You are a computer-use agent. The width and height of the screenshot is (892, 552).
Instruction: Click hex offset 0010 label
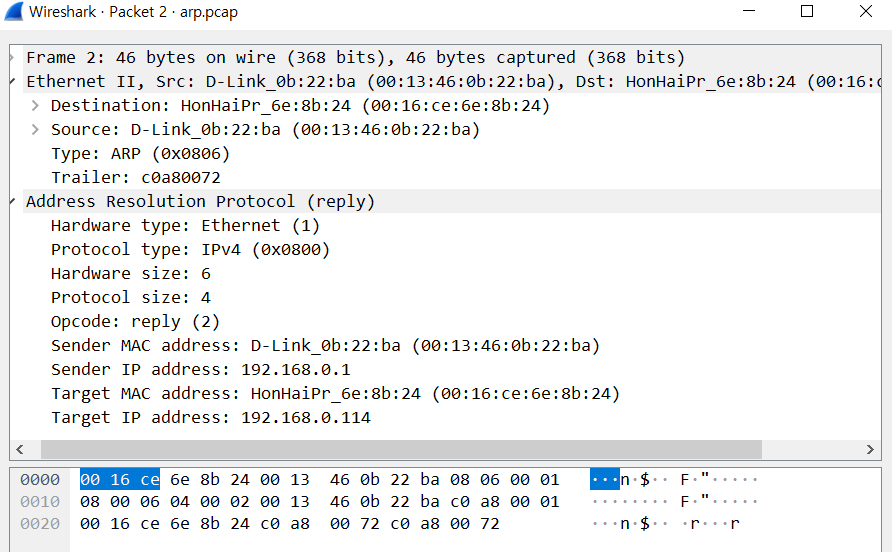click(40, 502)
